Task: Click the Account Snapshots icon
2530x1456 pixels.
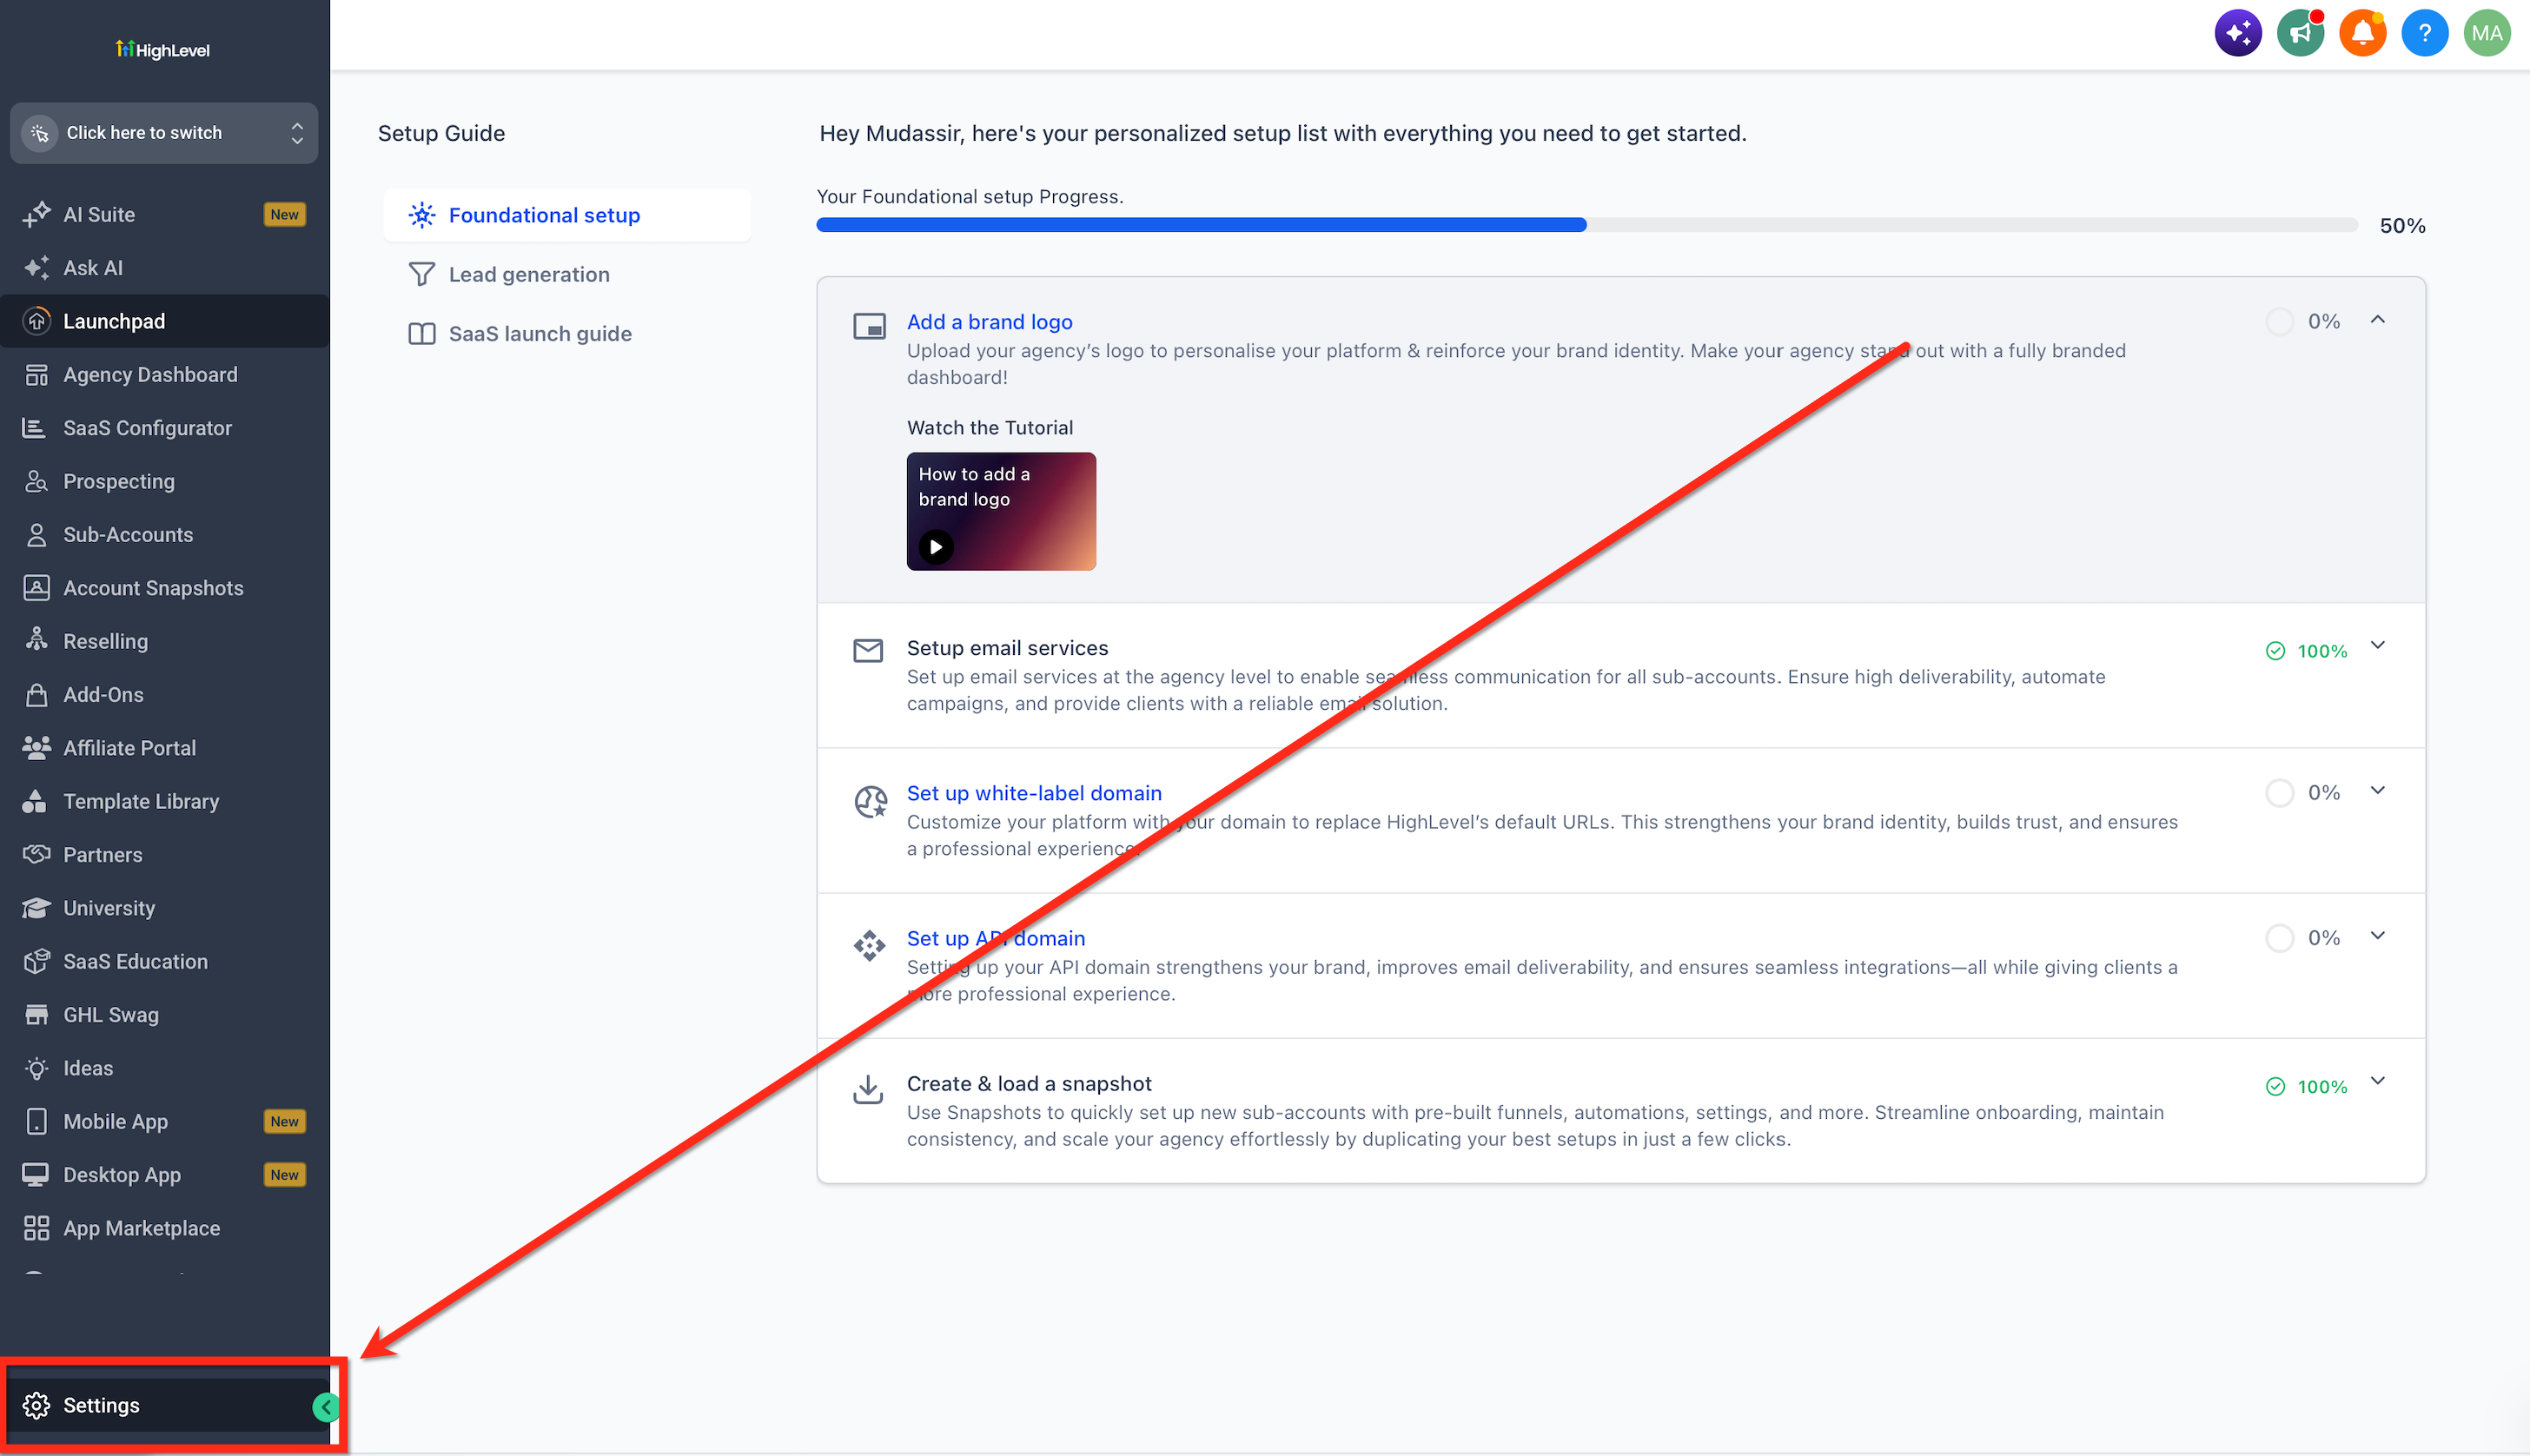Action: tap(36, 588)
